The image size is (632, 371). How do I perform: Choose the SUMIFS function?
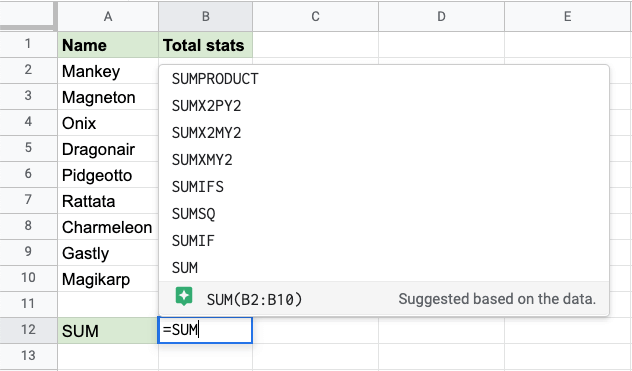(x=384, y=187)
